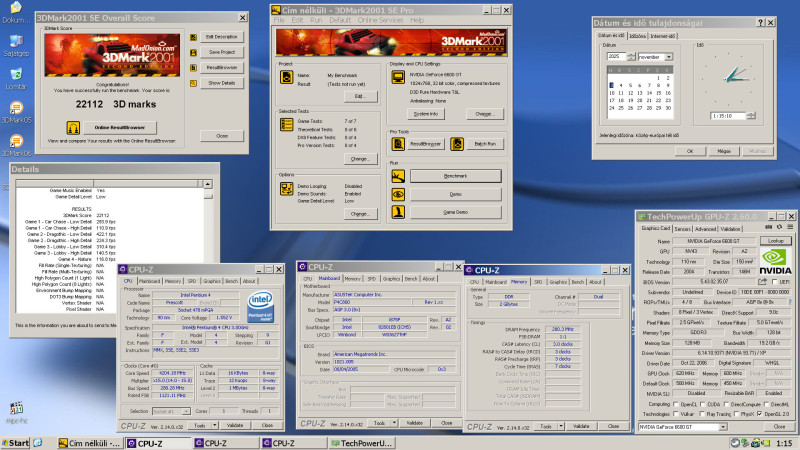Image resolution: width=800 pixels, height=450 pixels.
Task: Click the Show Details button
Action: (221, 83)
